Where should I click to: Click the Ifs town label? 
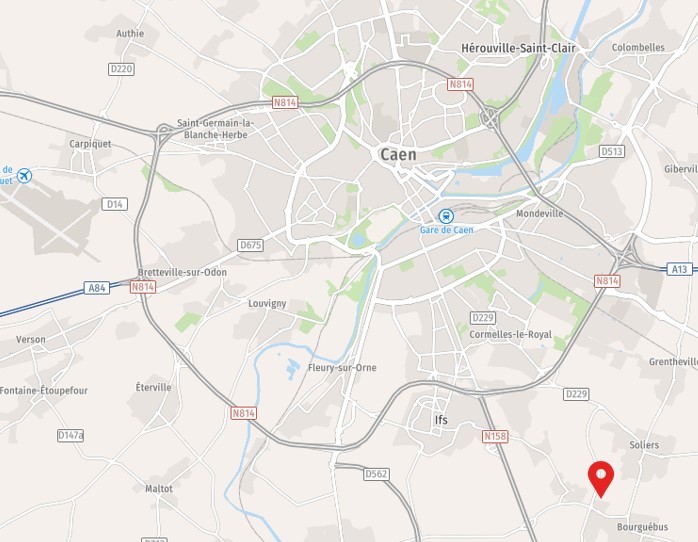coord(441,420)
